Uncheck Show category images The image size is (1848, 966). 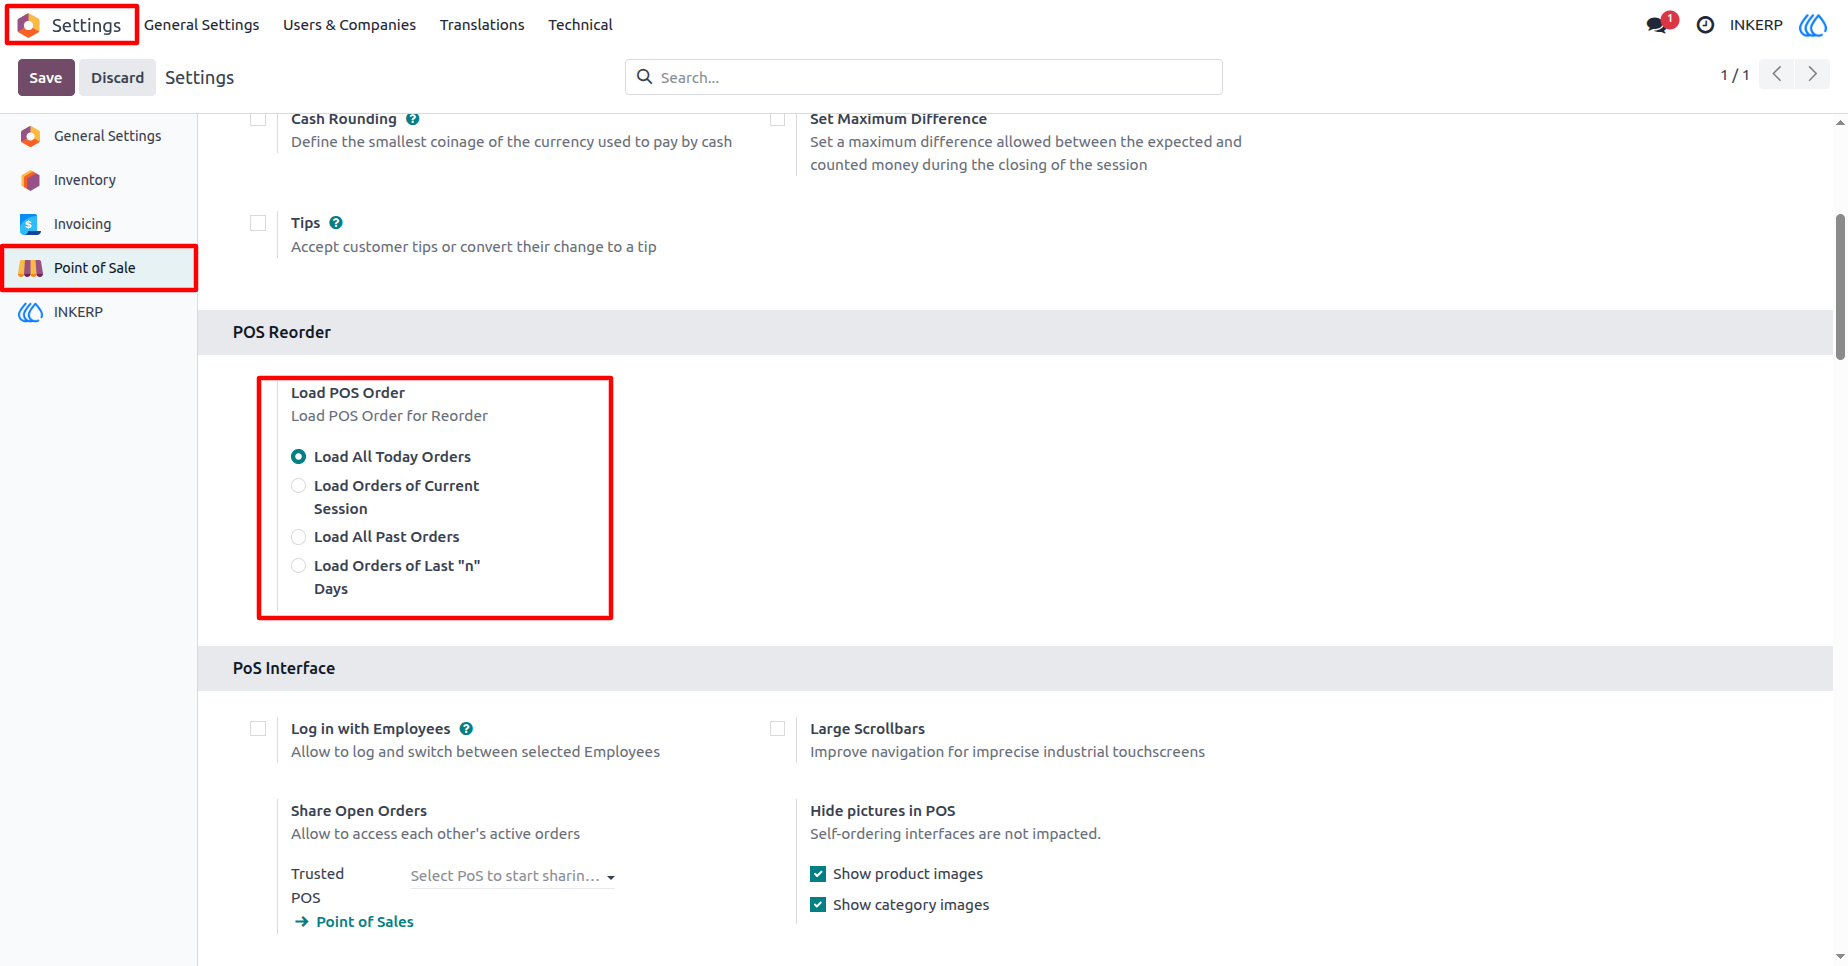[x=818, y=905]
